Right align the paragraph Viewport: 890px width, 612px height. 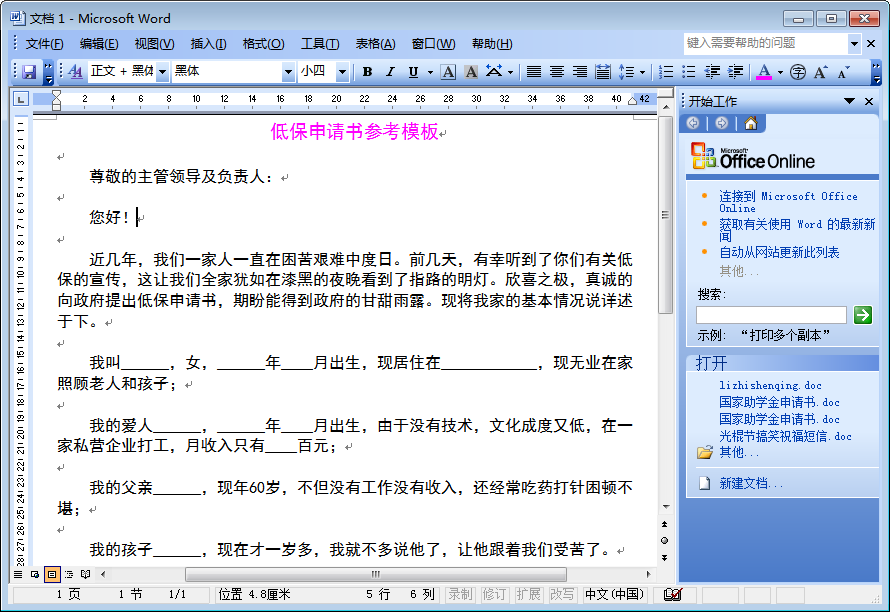point(580,72)
